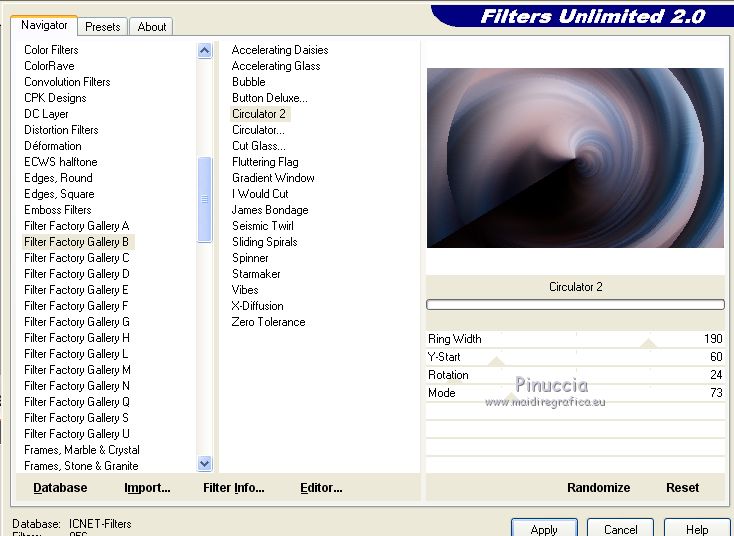
Task: Select X-Diffusion filter
Action: pyautogui.click(x=257, y=306)
